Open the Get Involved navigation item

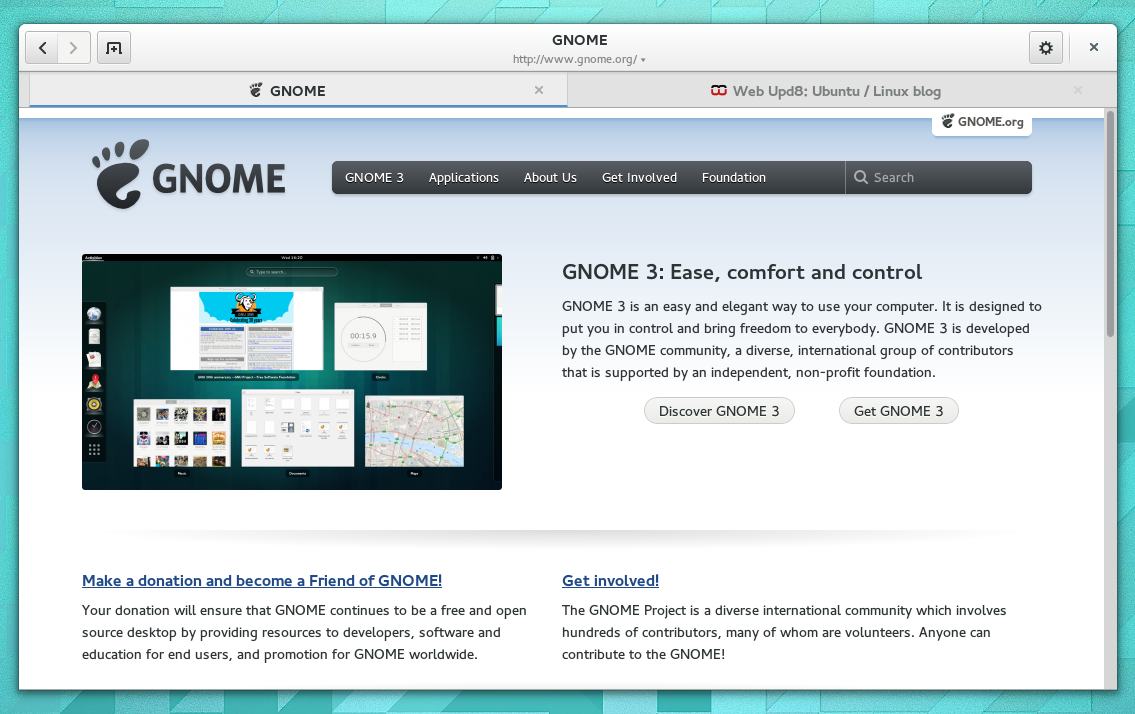(x=639, y=177)
